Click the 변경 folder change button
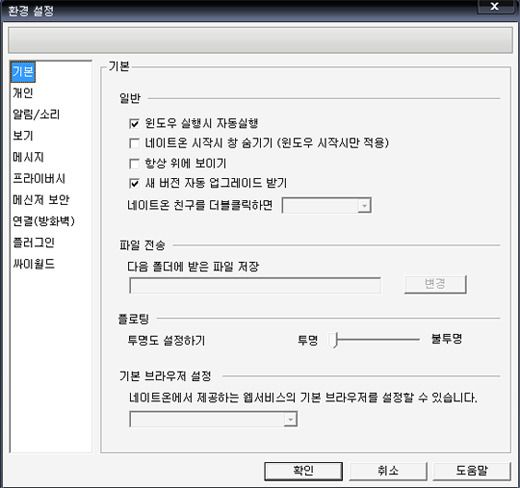This screenshot has height=488, width=520. 435,284
